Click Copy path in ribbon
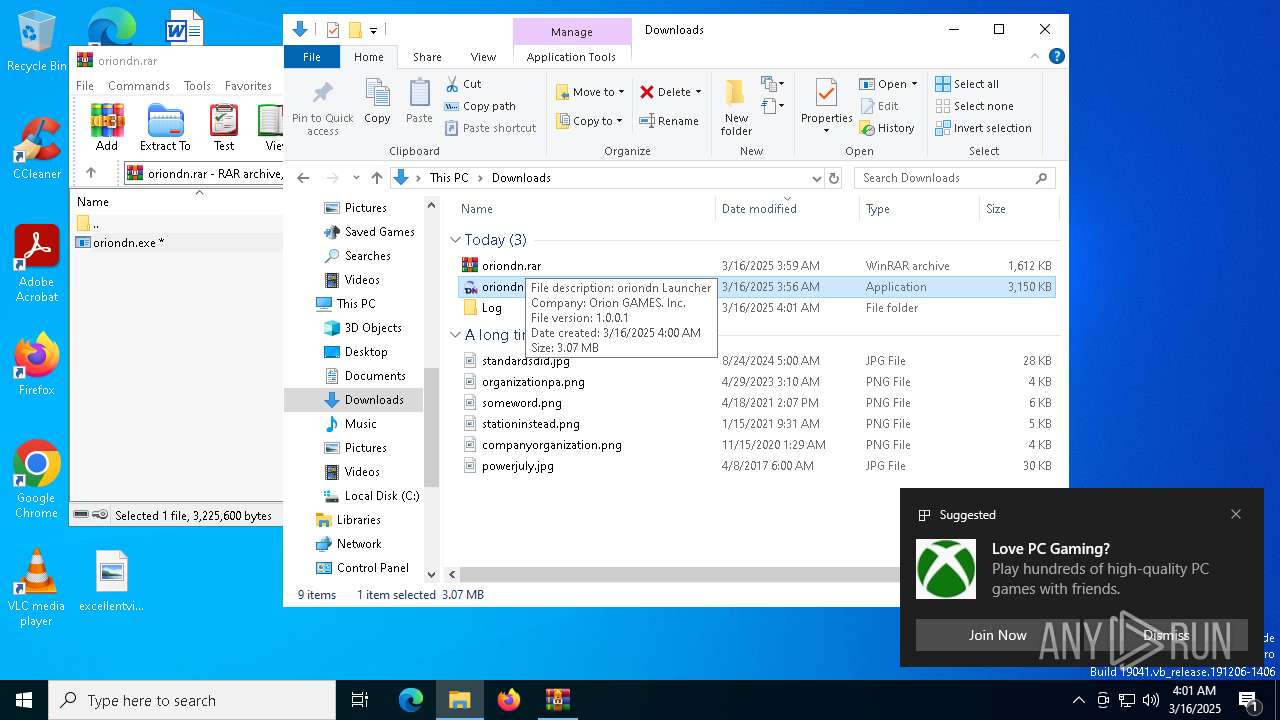The width and height of the screenshot is (1280, 720). [480, 106]
